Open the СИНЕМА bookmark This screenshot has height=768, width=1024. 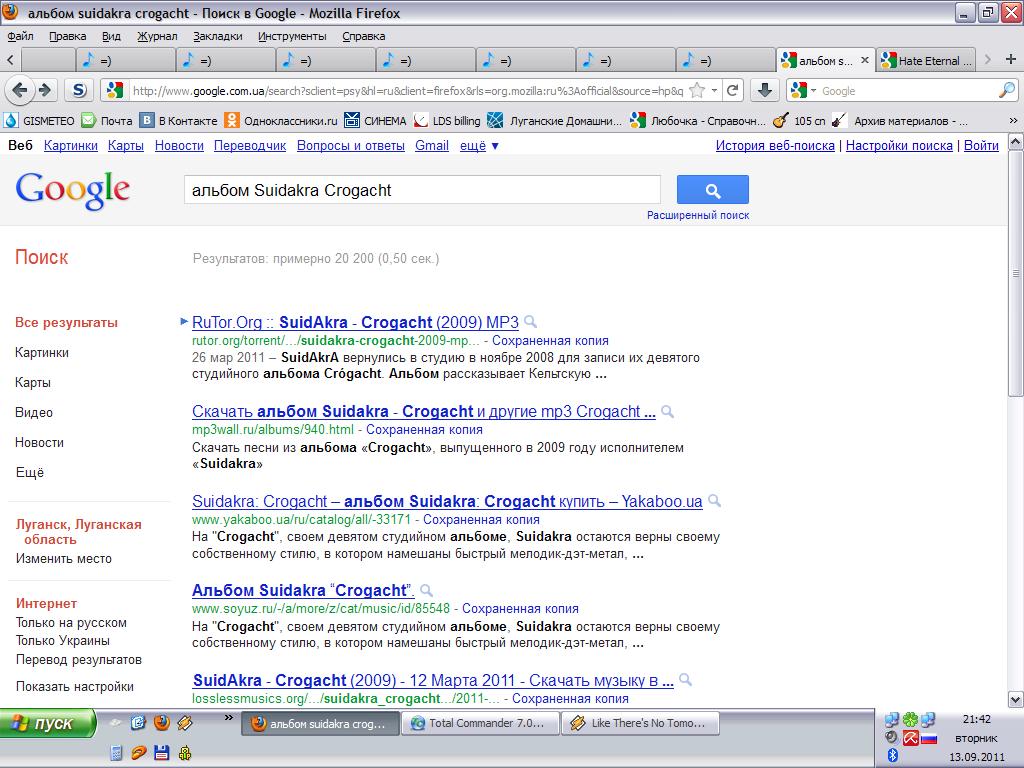point(376,121)
